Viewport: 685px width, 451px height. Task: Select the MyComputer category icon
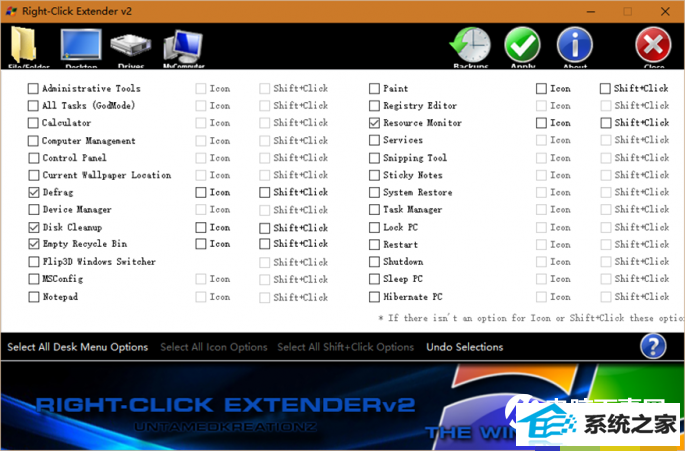tap(183, 45)
